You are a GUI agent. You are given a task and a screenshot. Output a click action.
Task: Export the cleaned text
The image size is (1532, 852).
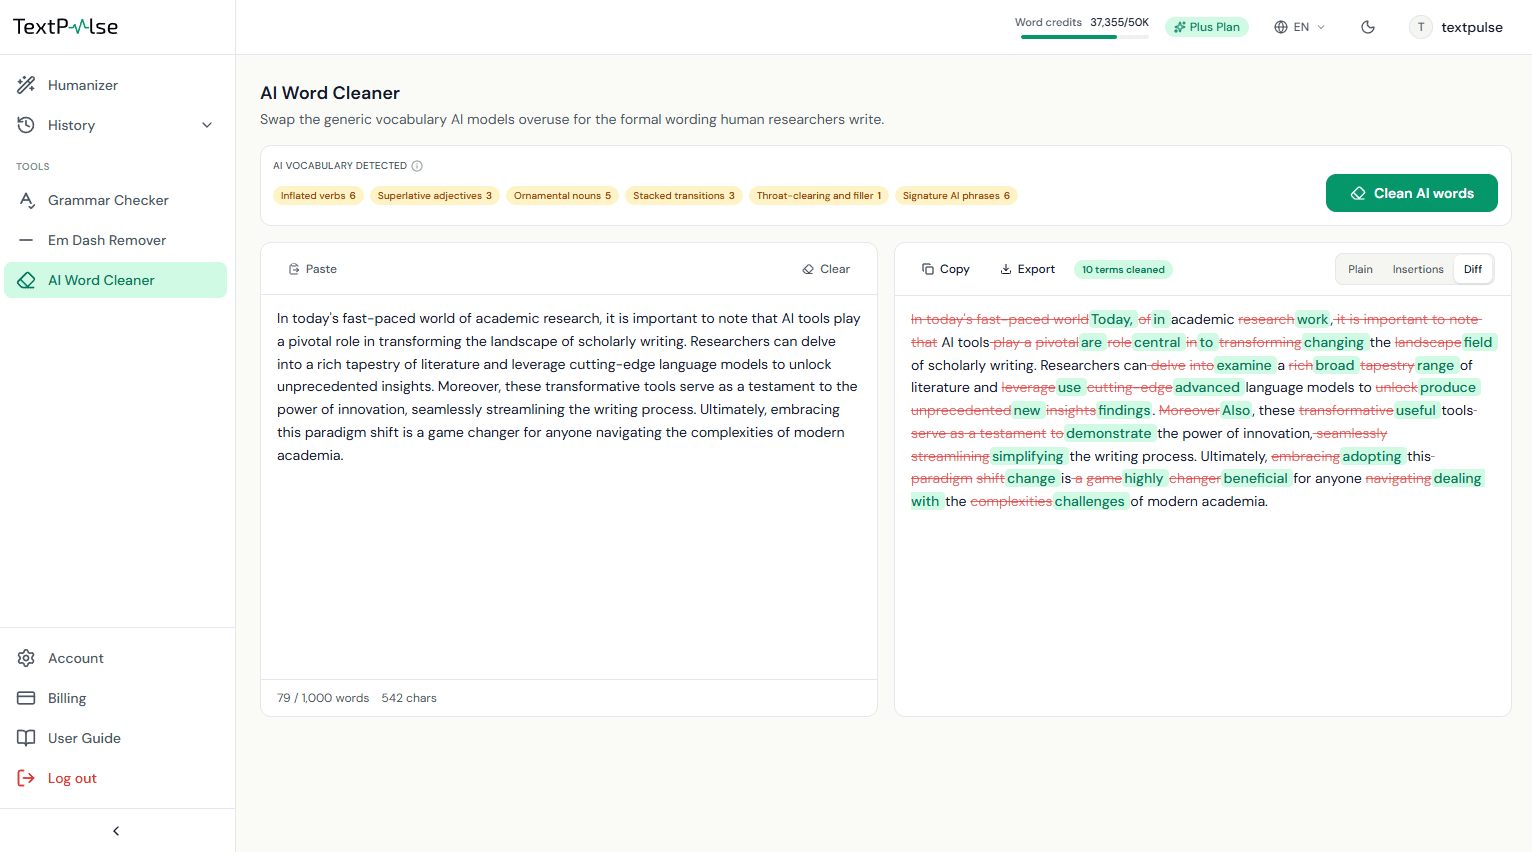pos(1028,269)
